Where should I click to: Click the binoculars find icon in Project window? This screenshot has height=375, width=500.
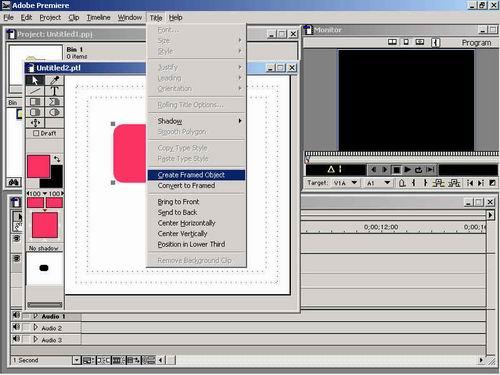click(x=14, y=182)
